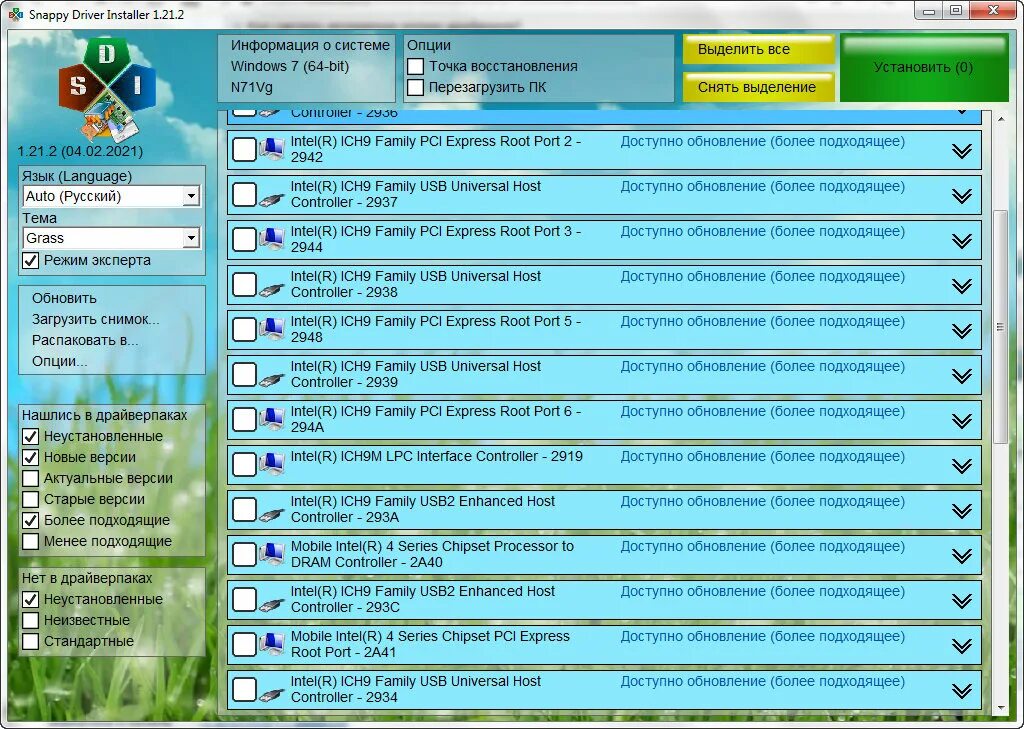This screenshot has width=1024, height=729.
Task: Select row Intel(R) ICH9 Family USB Universal Host Controller - 2939
Action: click(x=604, y=375)
